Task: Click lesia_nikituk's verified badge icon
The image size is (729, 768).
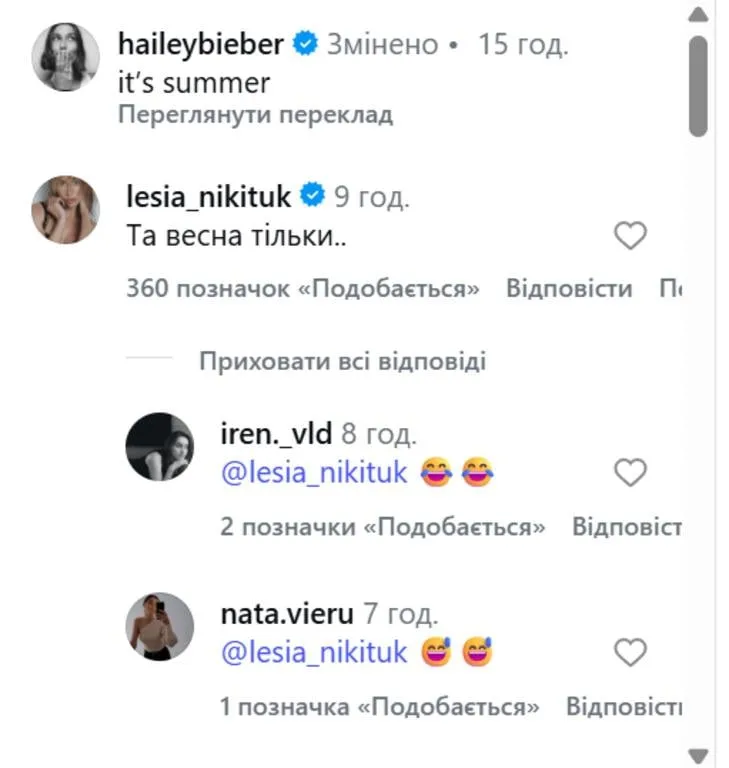Action: (x=313, y=197)
